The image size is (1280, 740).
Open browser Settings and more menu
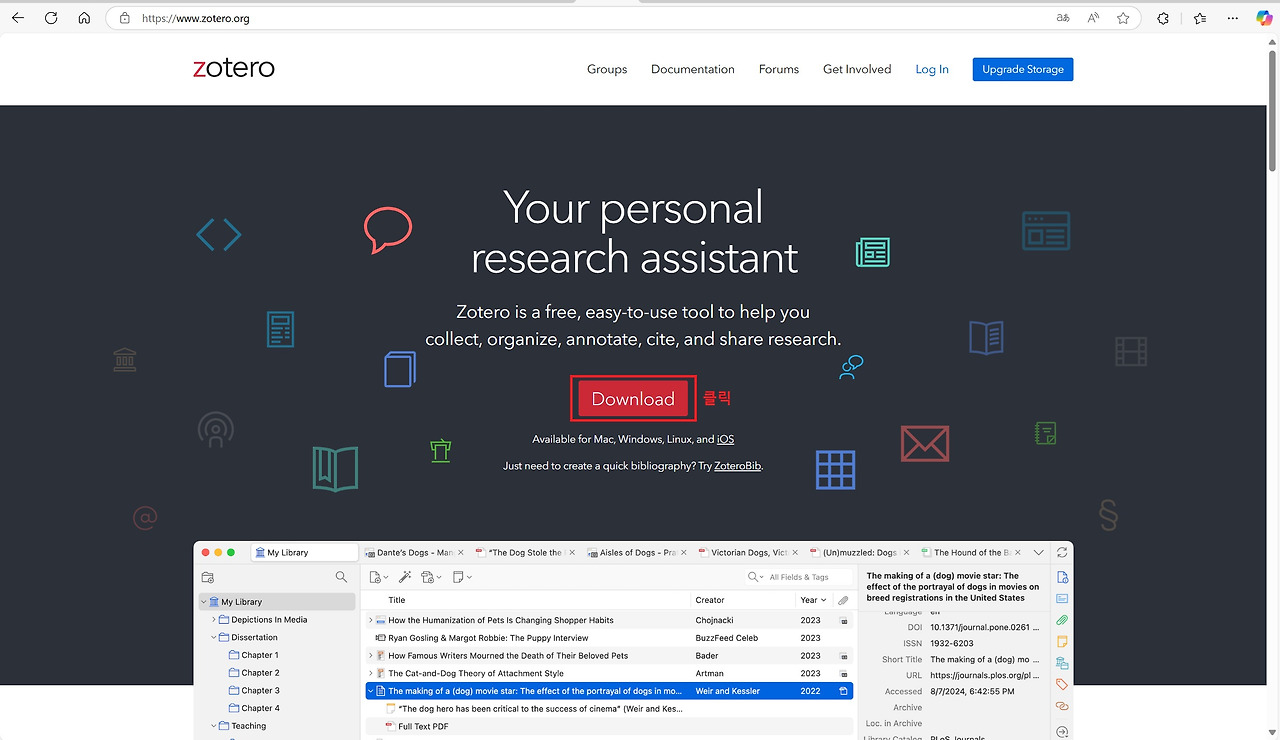(1233, 18)
